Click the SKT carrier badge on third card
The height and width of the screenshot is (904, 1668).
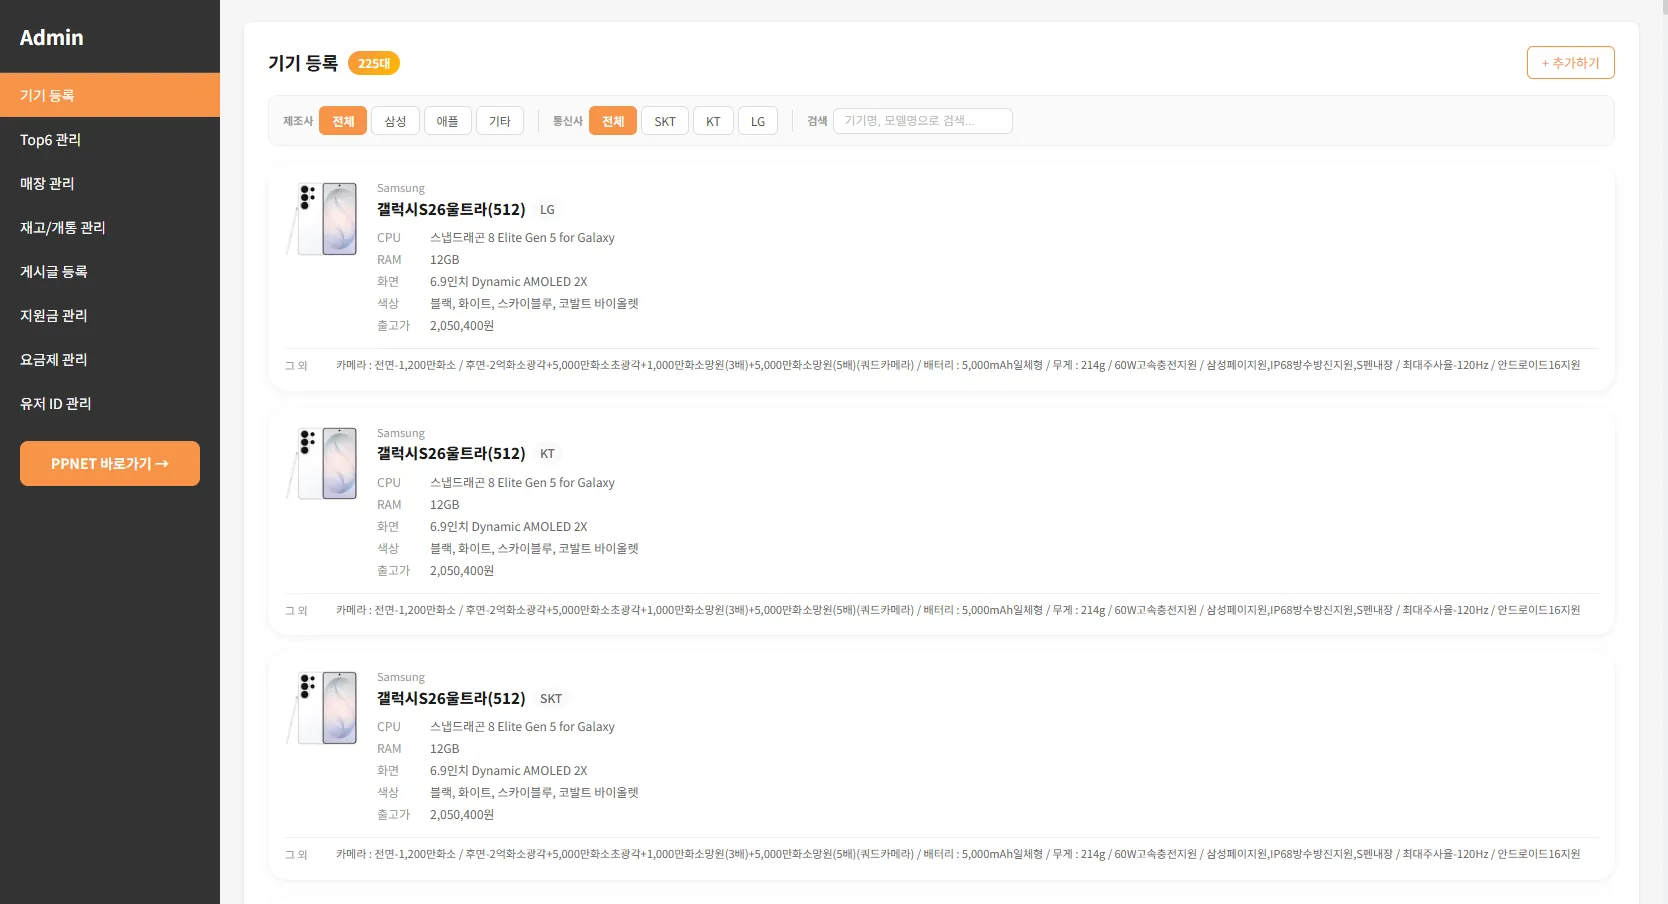click(x=551, y=699)
